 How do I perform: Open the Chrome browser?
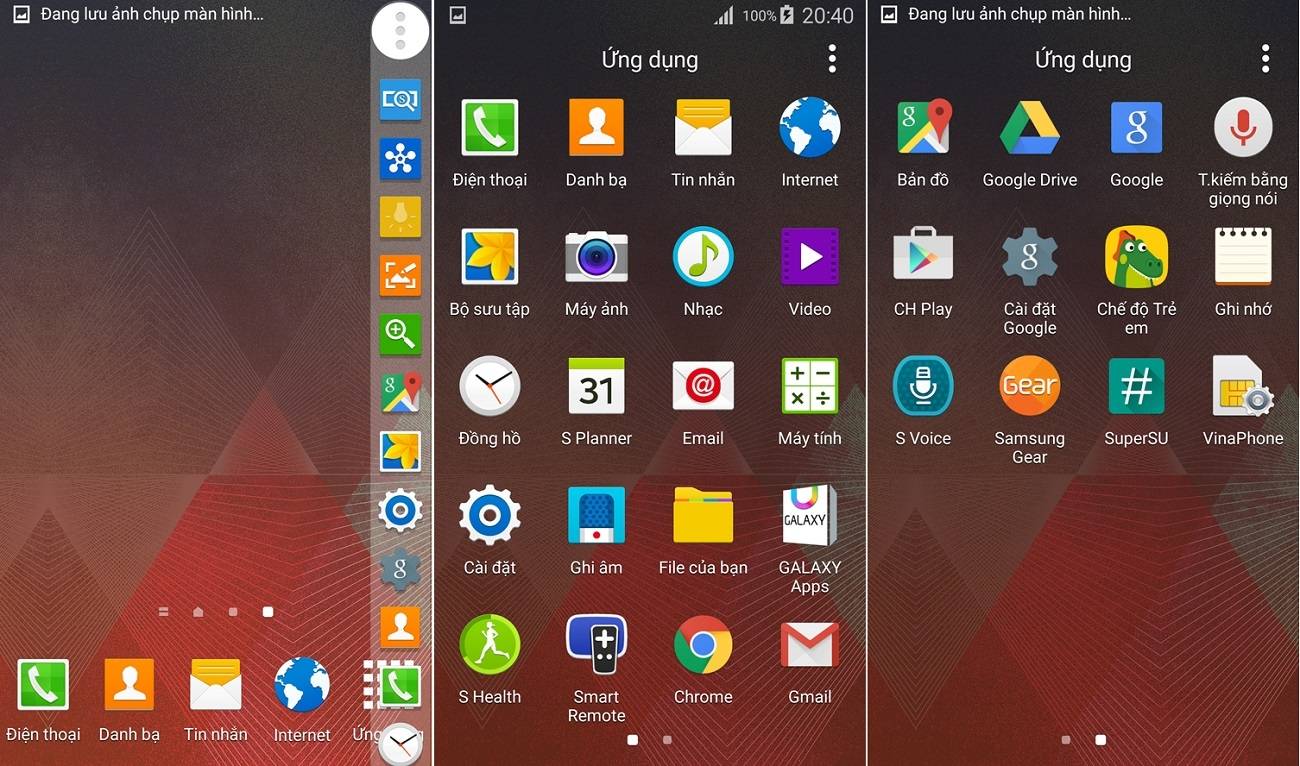[702, 645]
